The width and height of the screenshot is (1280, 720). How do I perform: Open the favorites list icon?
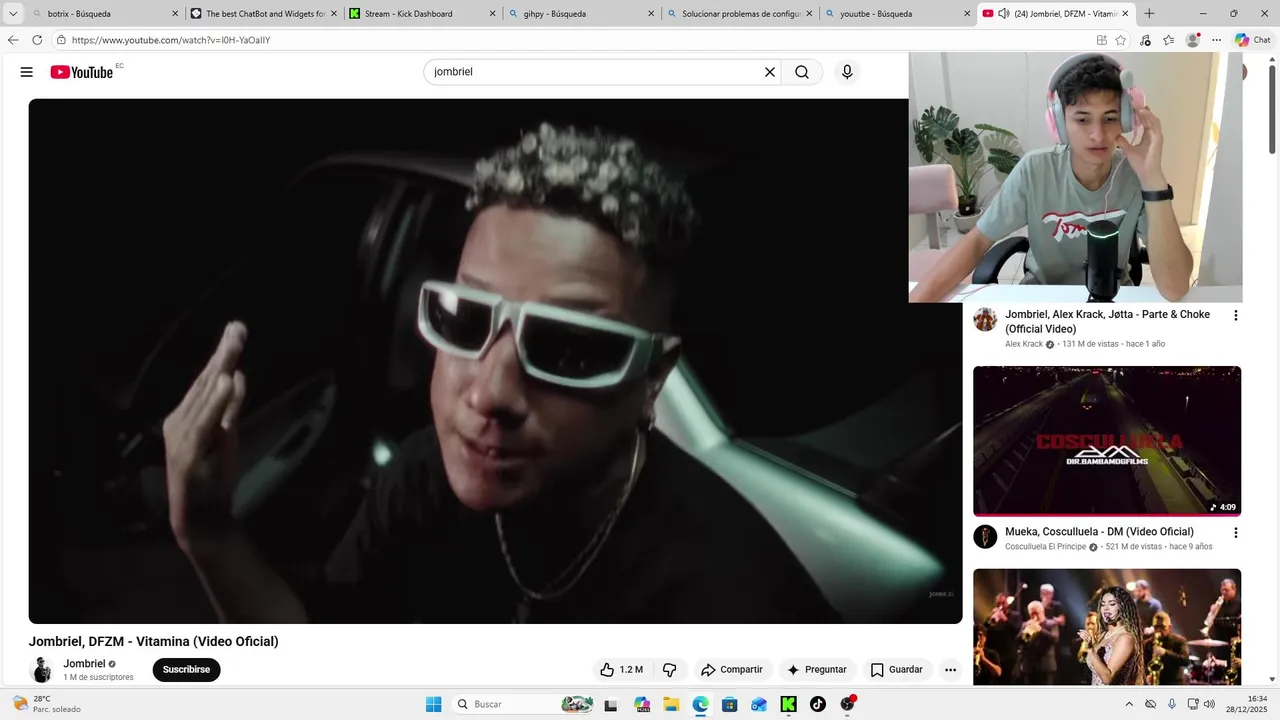[1168, 40]
